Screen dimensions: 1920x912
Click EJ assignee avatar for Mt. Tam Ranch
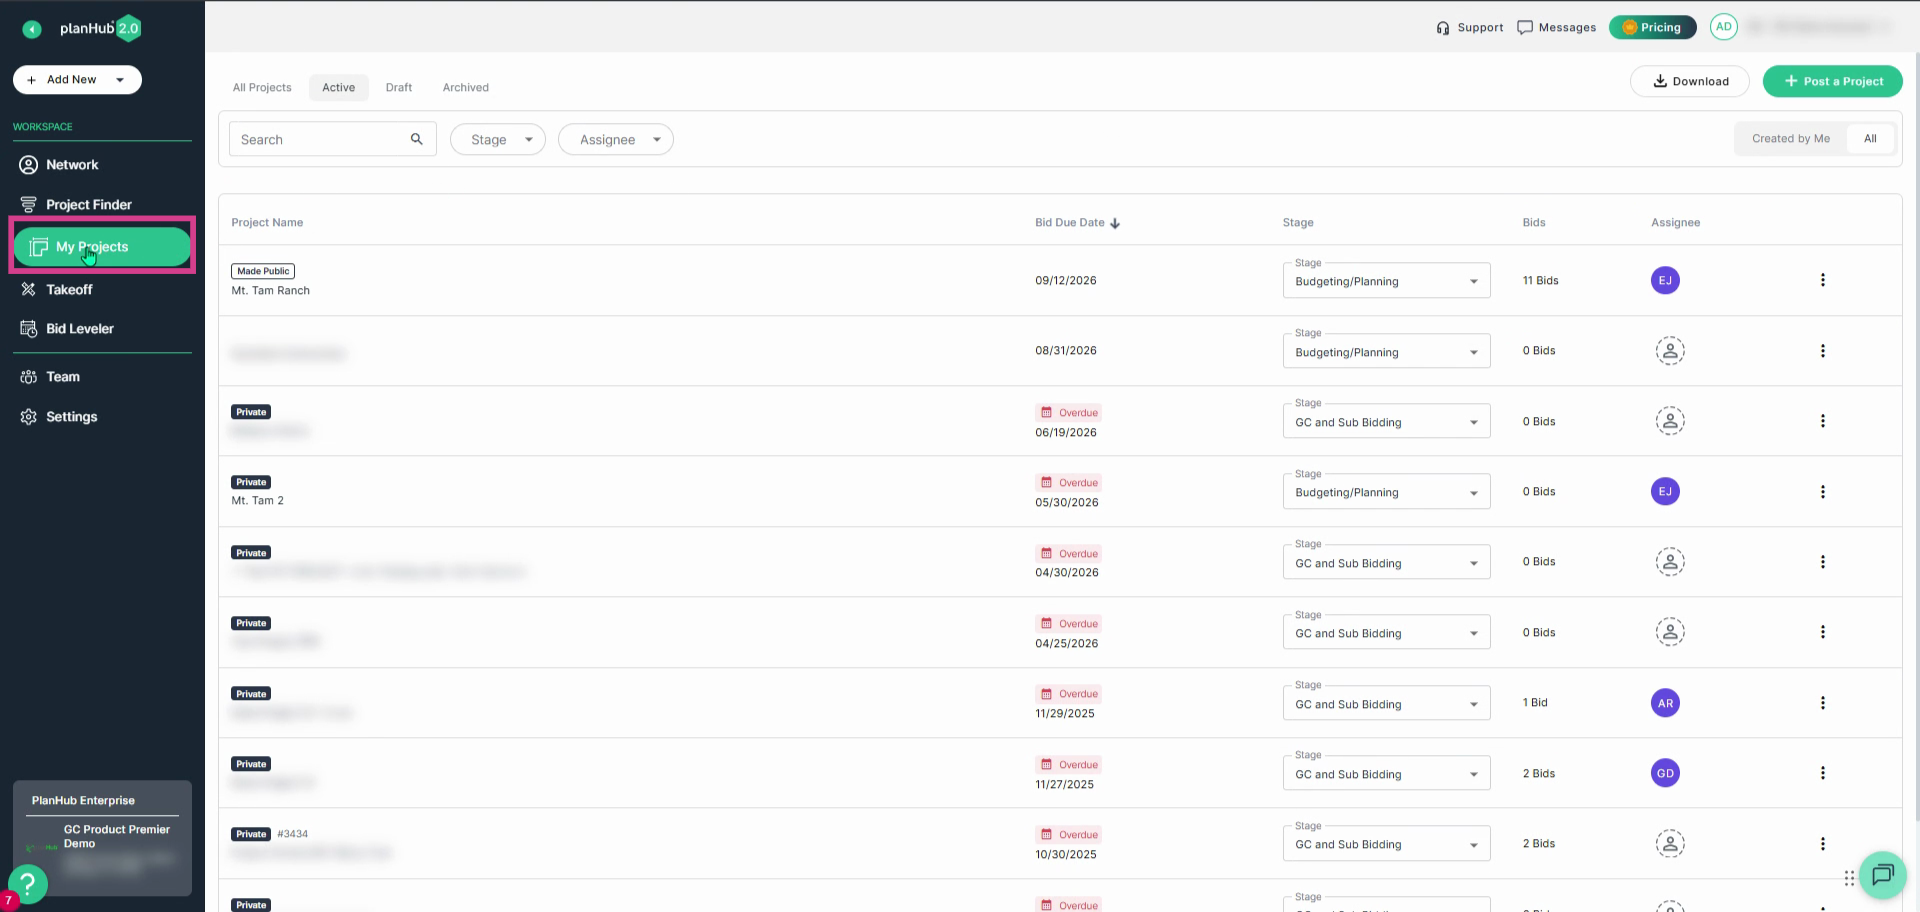(x=1665, y=281)
